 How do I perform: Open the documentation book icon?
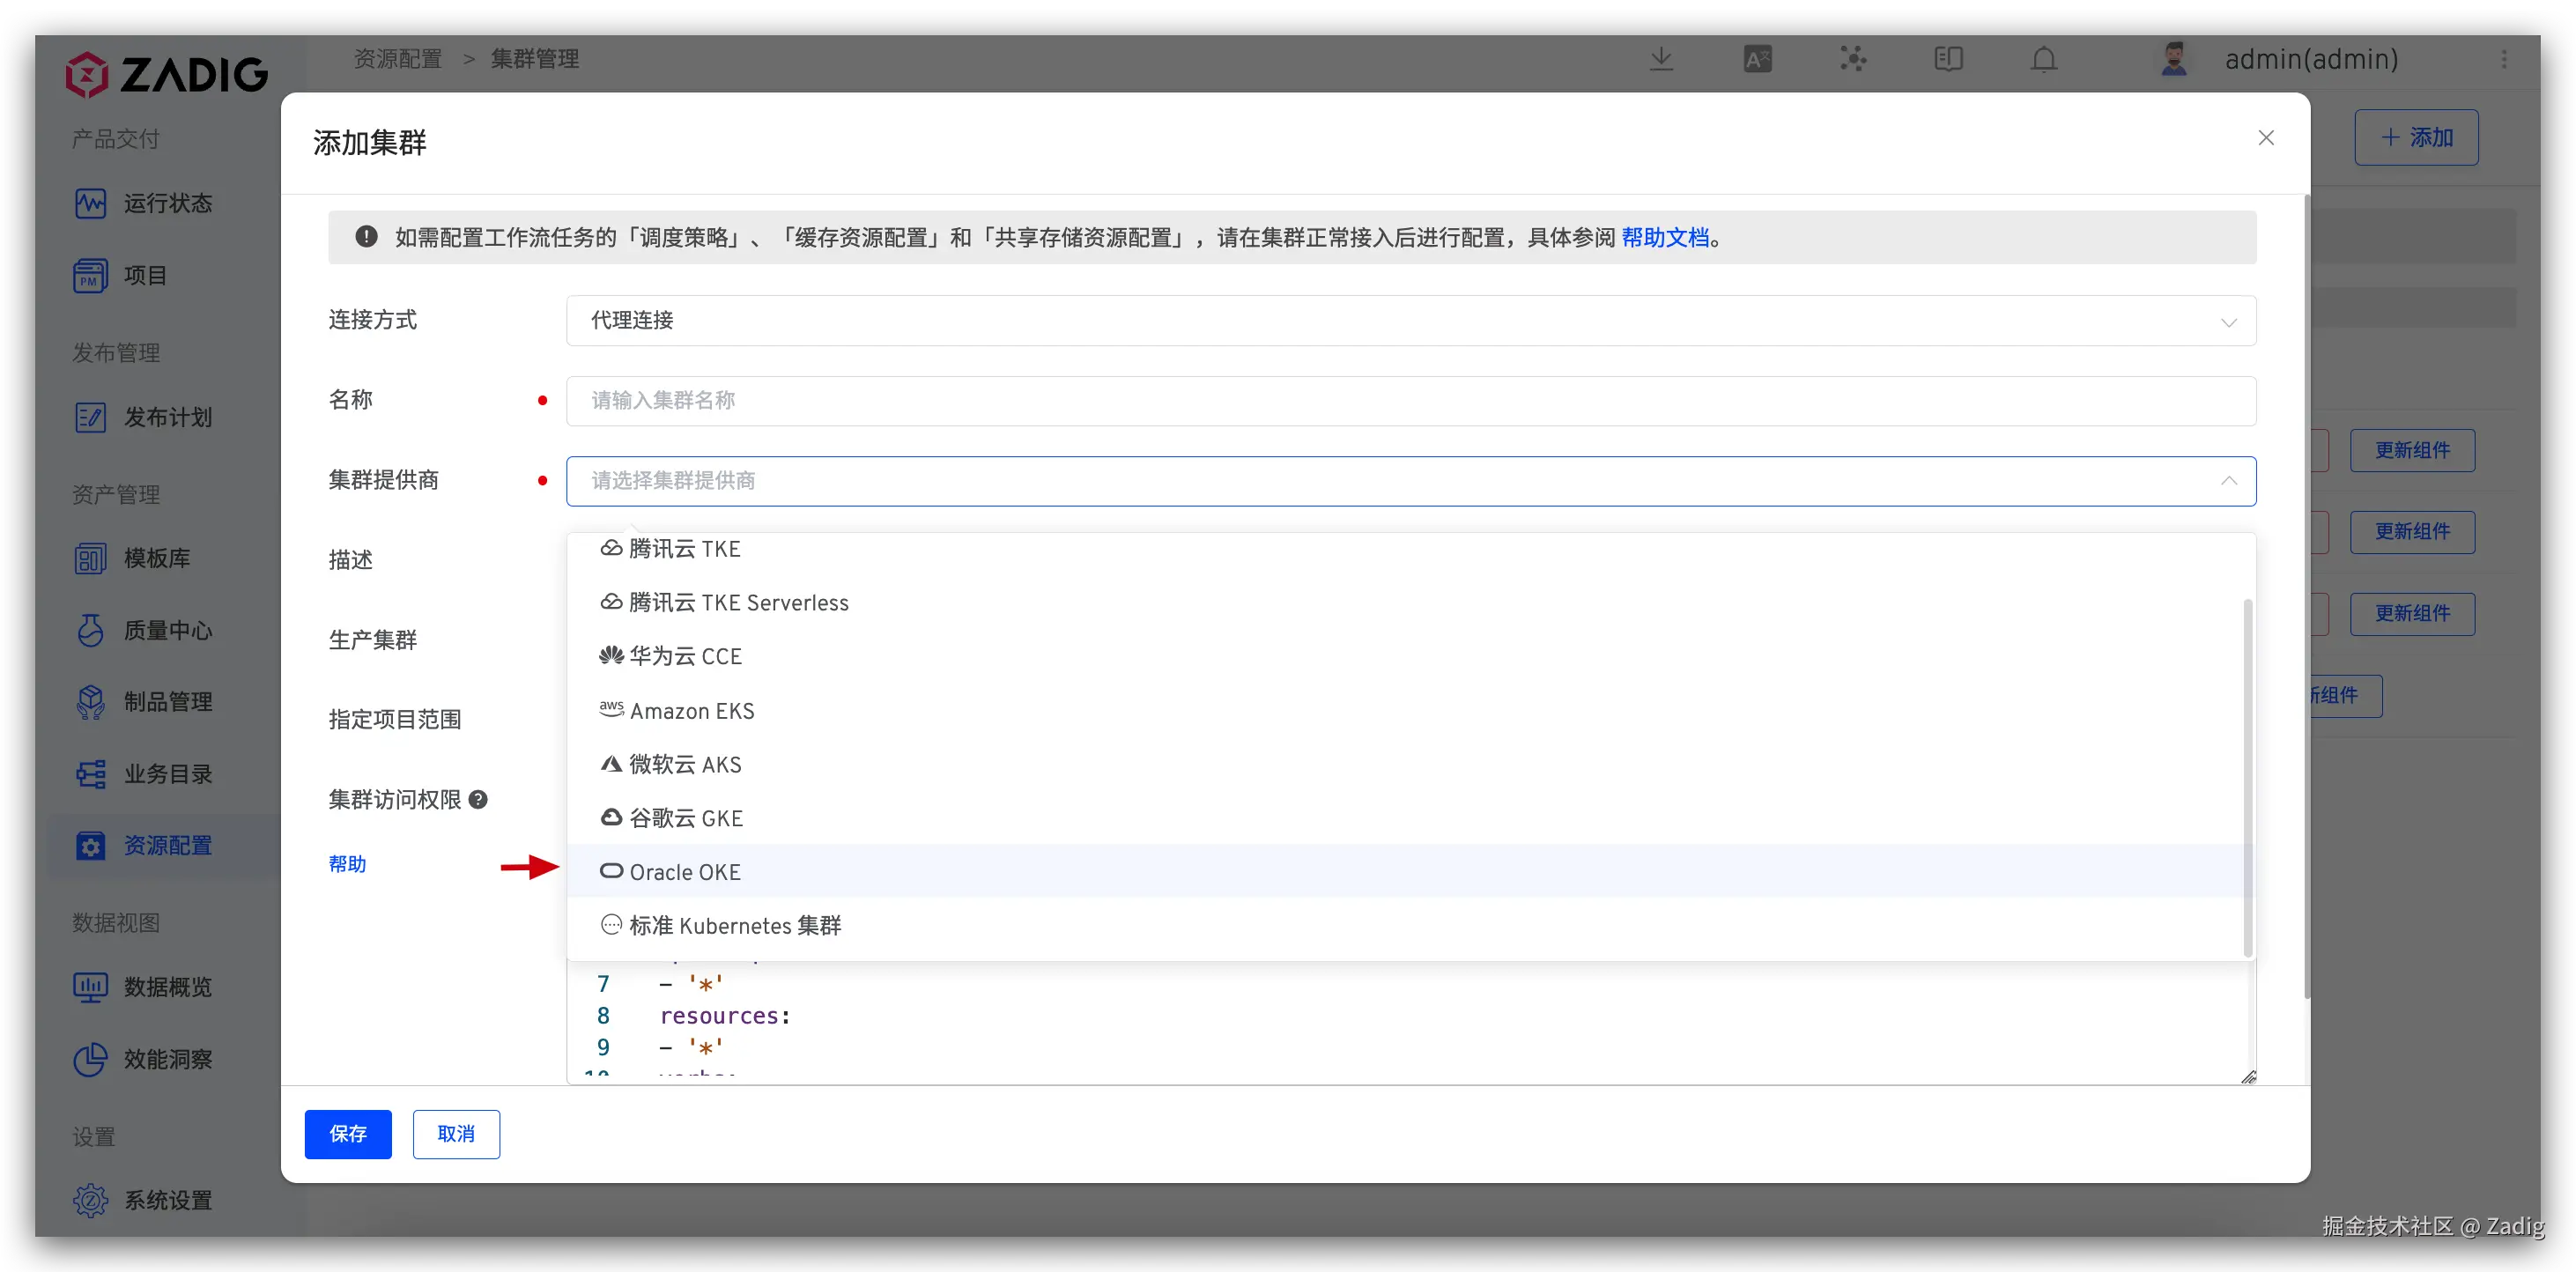[1948, 59]
